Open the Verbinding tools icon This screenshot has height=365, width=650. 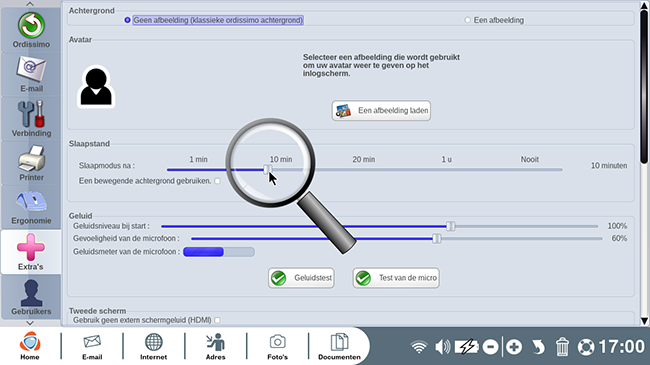click(31, 119)
